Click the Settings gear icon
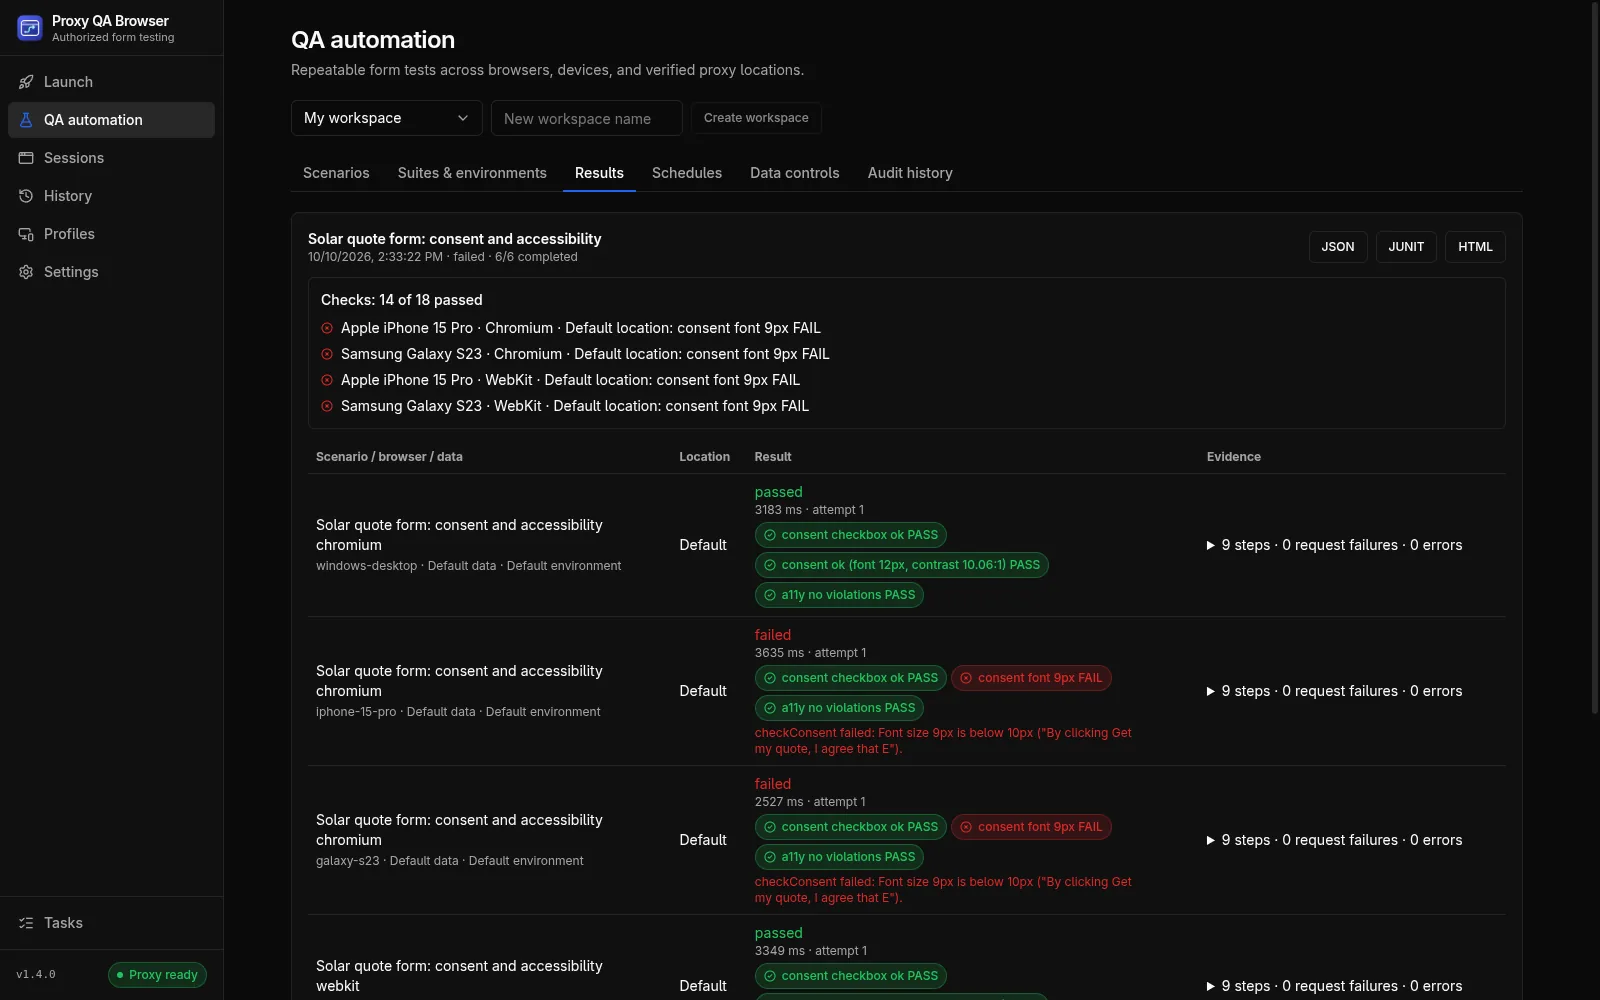The width and height of the screenshot is (1600, 1000). click(26, 272)
